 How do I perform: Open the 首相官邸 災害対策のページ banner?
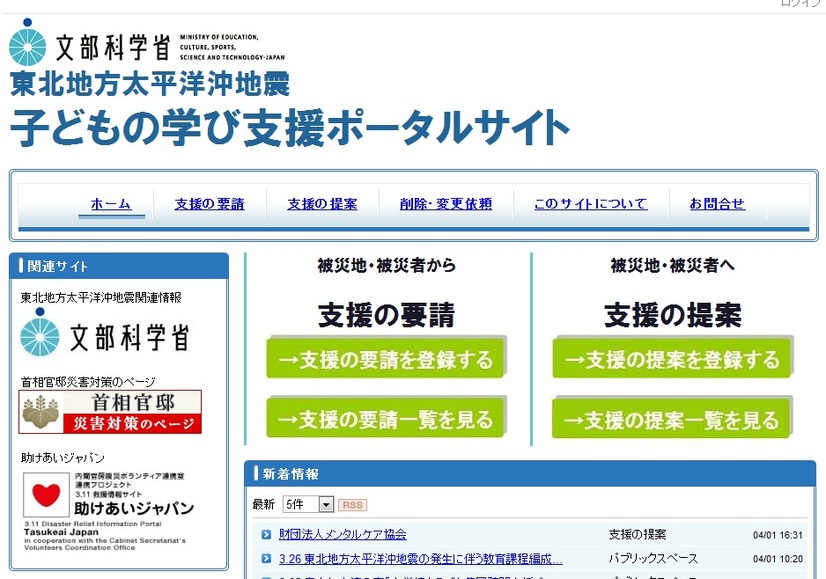[110, 412]
